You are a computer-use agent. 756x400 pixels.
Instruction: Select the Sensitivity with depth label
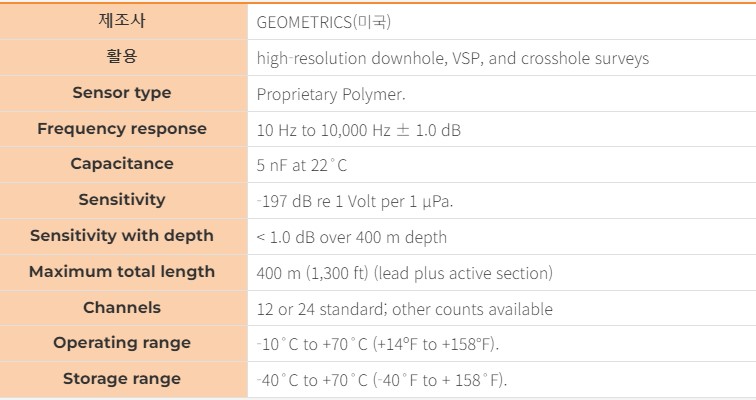point(122,236)
